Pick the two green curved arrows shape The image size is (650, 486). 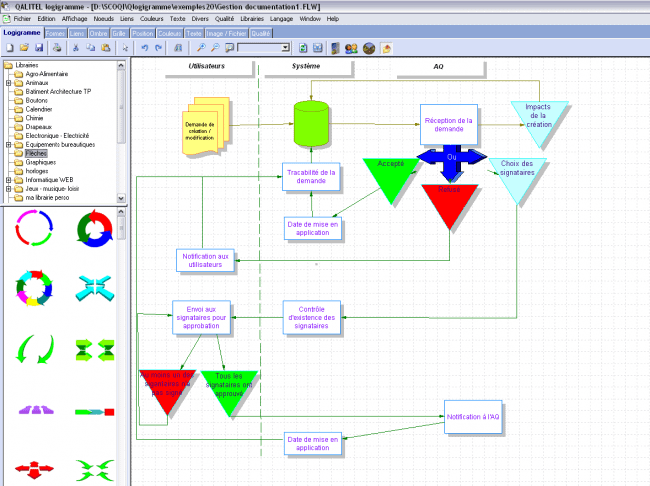click(x=35, y=349)
